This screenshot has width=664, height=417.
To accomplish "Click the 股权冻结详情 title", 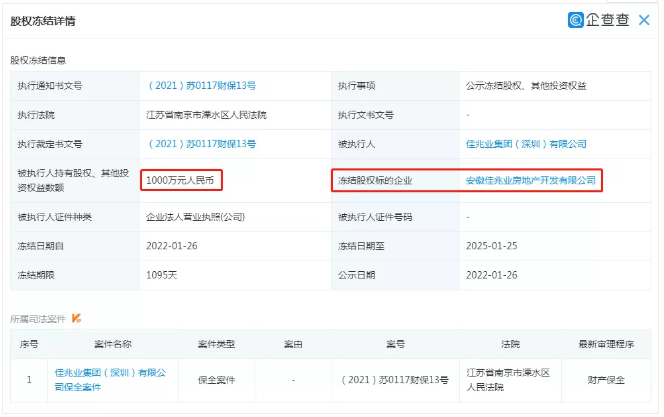I will pyautogui.click(x=43, y=21).
